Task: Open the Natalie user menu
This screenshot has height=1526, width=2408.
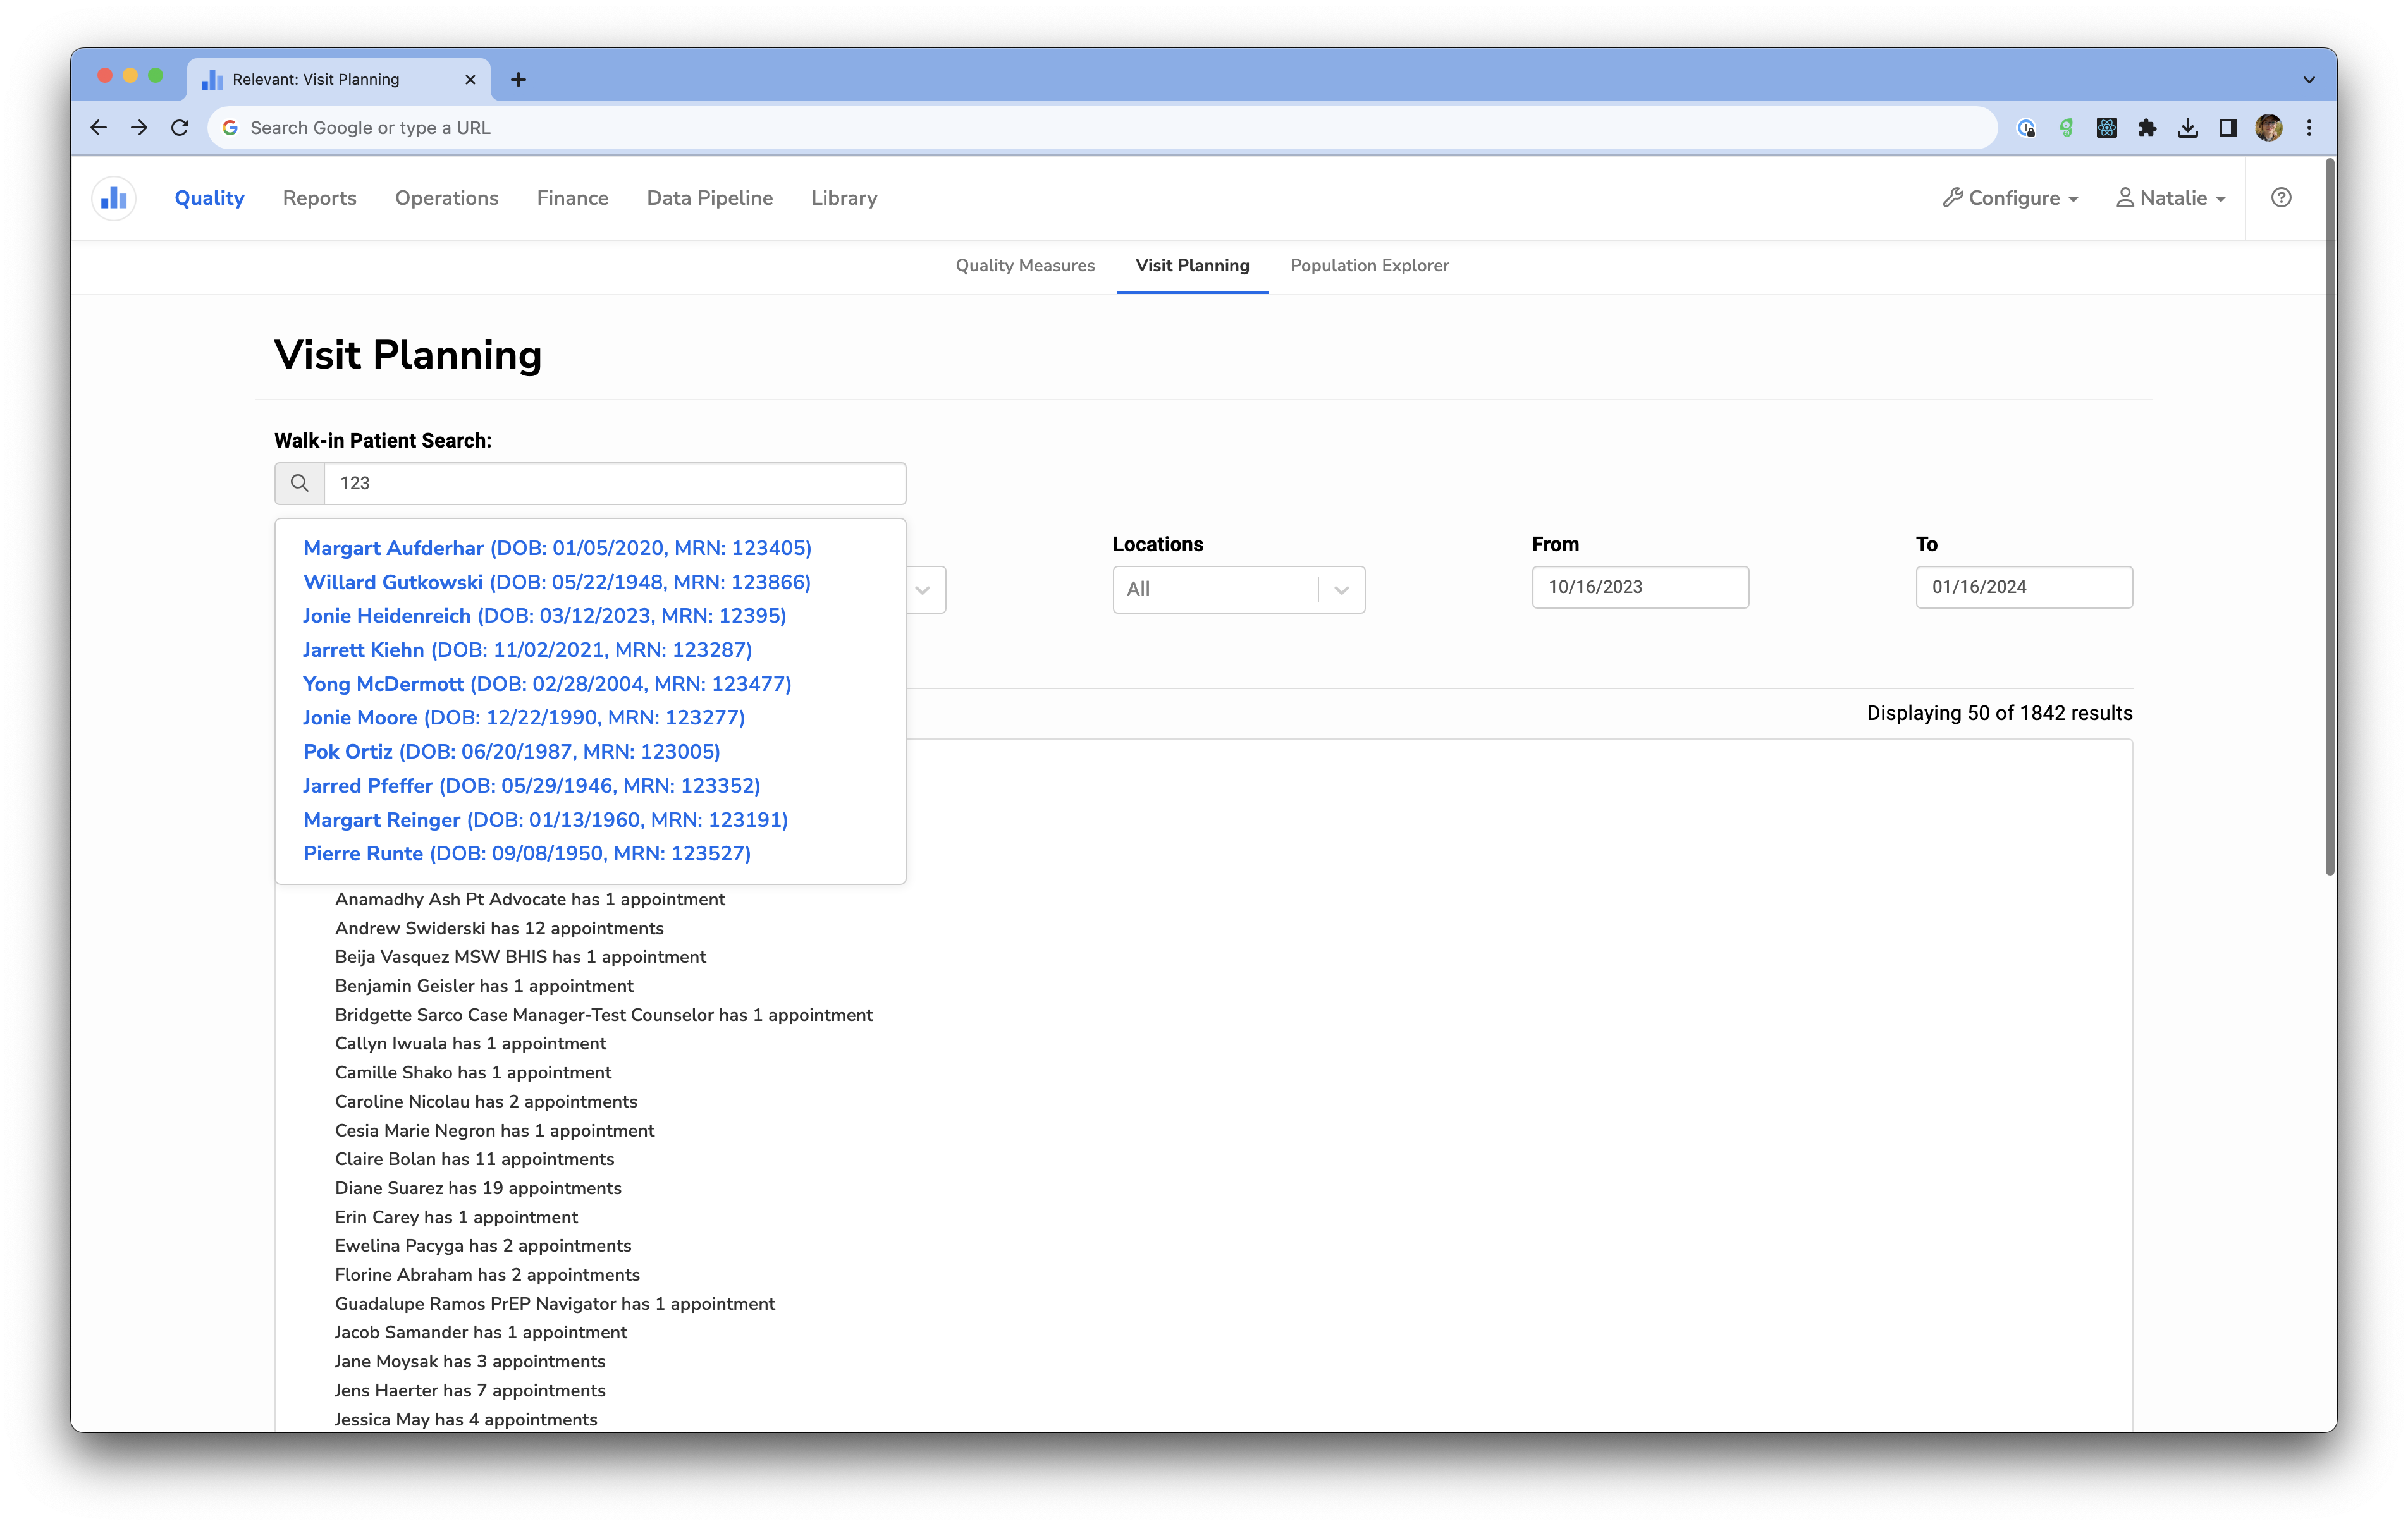Action: tap(2171, 198)
